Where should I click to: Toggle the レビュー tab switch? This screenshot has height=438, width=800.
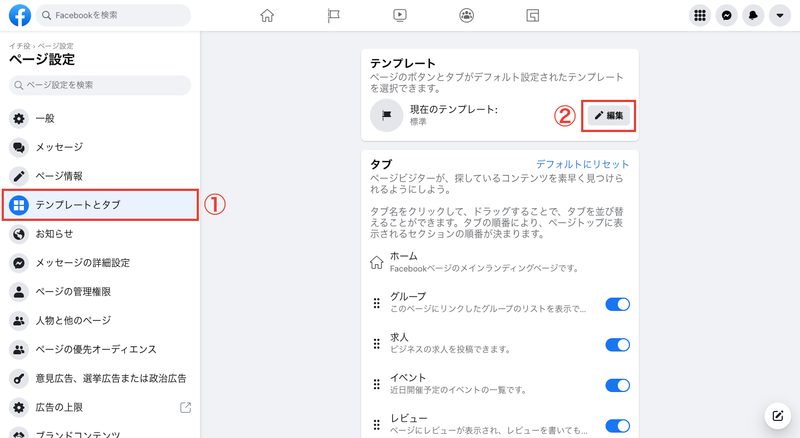617,426
